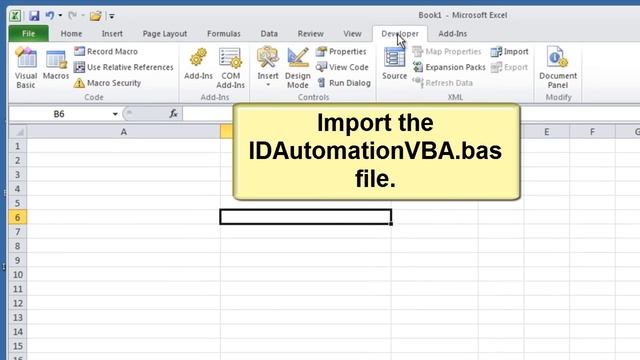This screenshot has width=640, height=360.
Task: Click Map Properties
Action: [447, 51]
